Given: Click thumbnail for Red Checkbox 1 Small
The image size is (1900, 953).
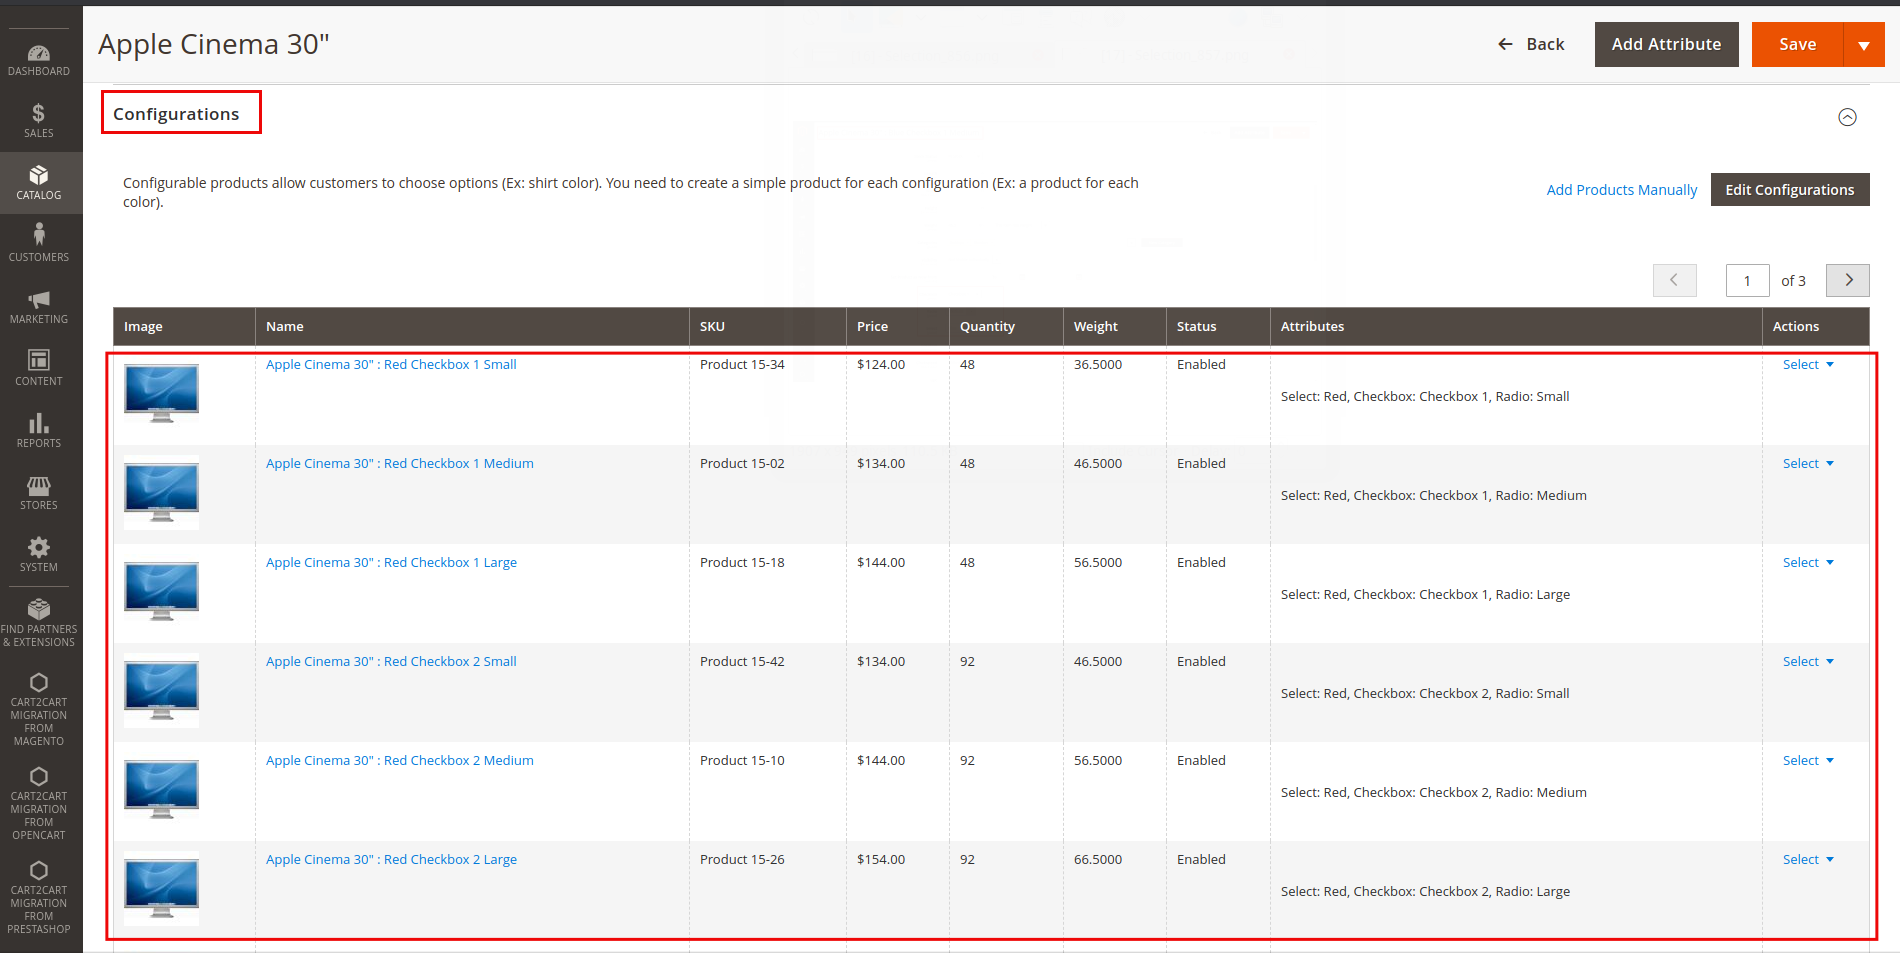Looking at the screenshot, I should [161, 393].
